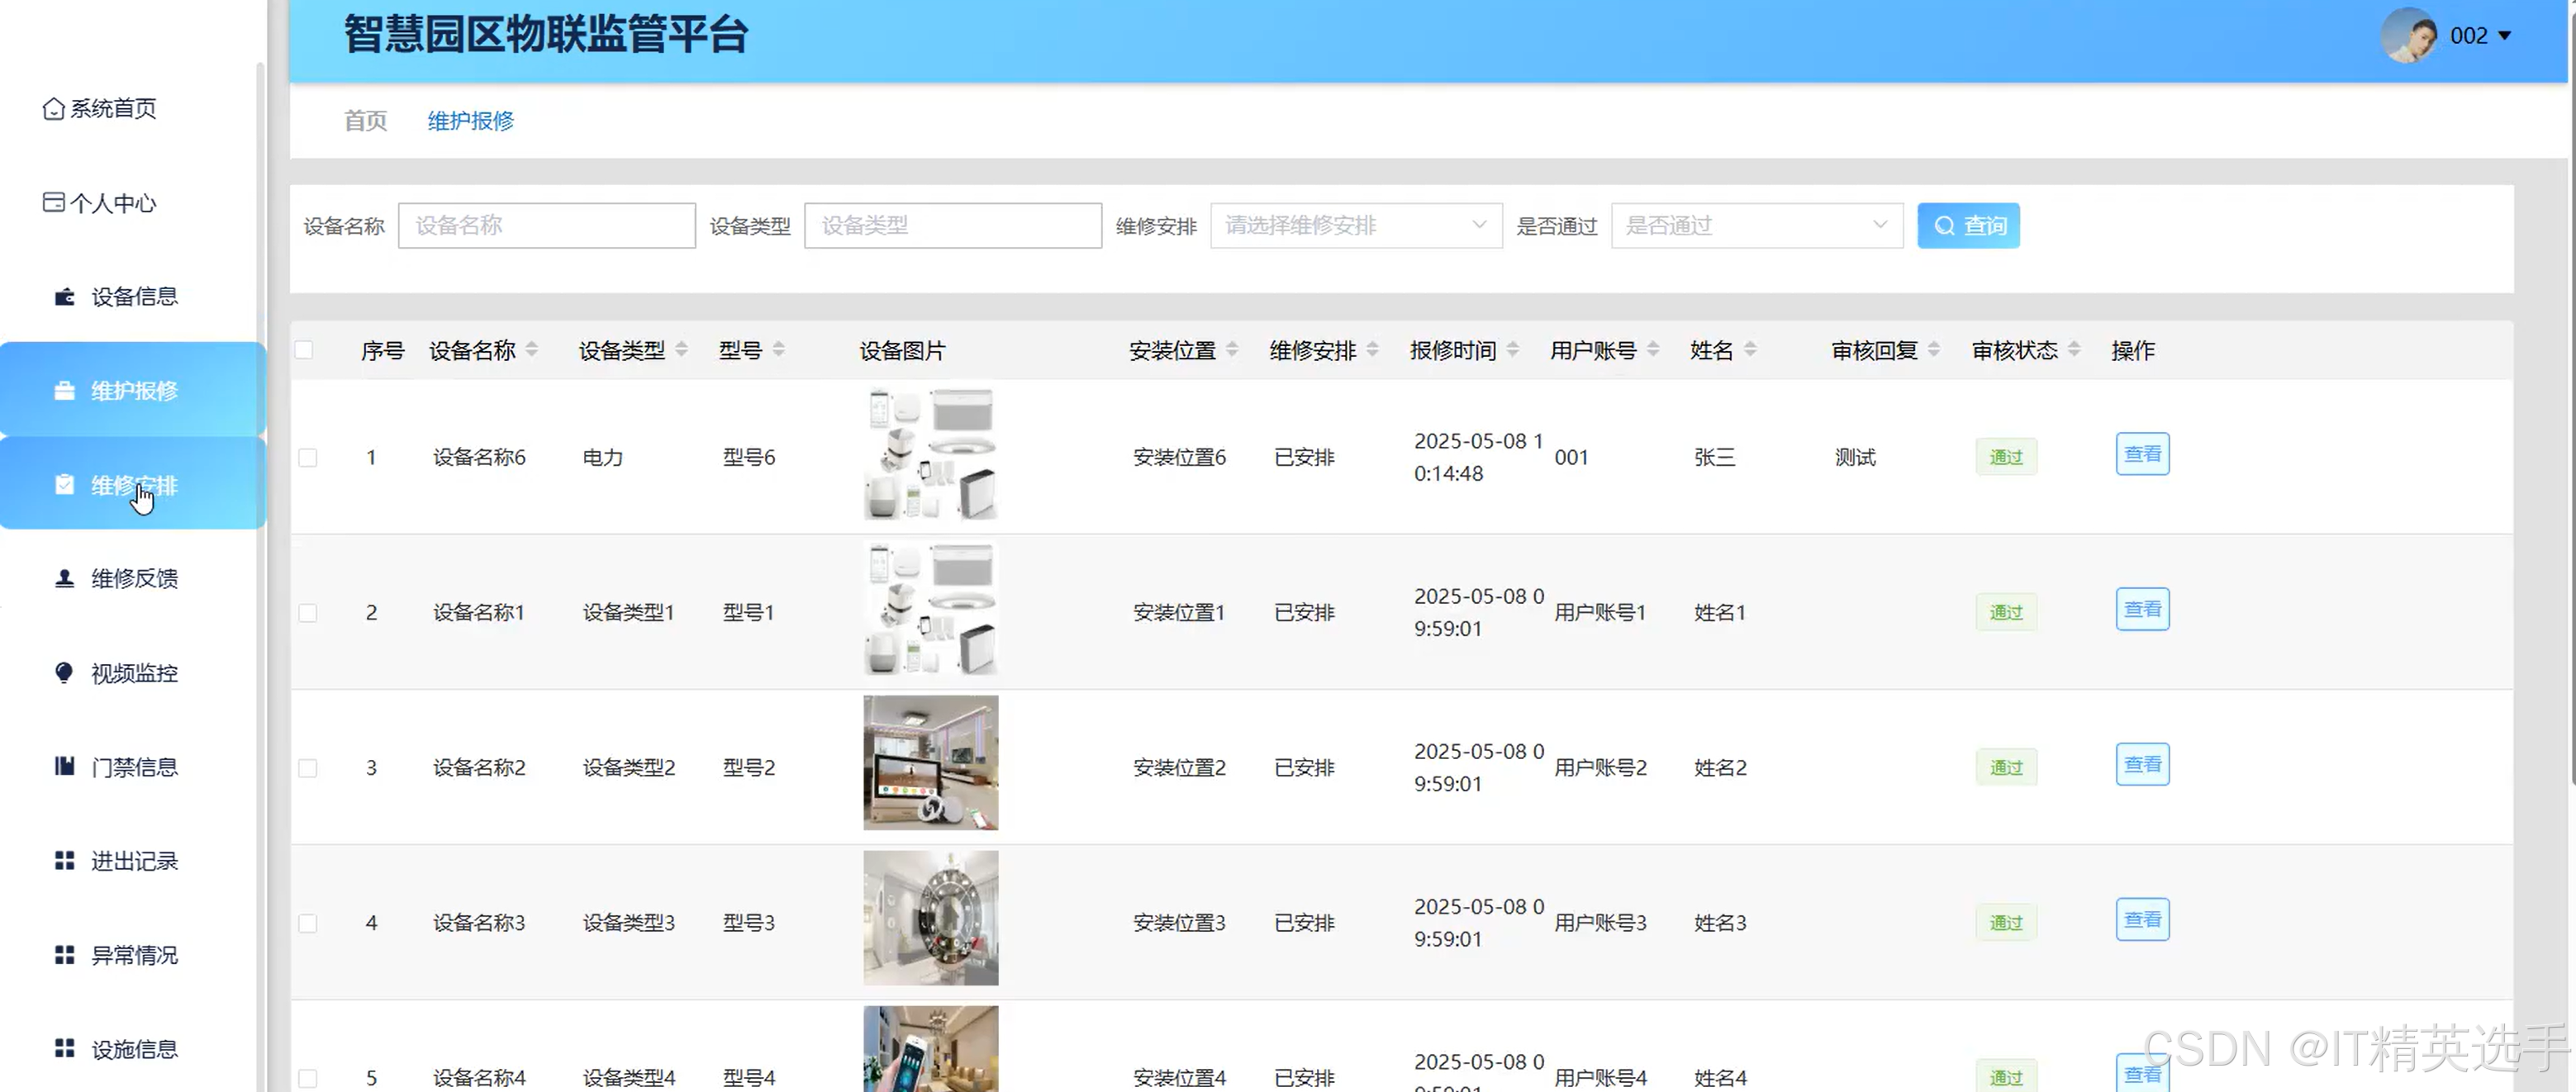The height and width of the screenshot is (1092, 2576).
Task: Focus the 设备名称 search field
Action: [547, 226]
